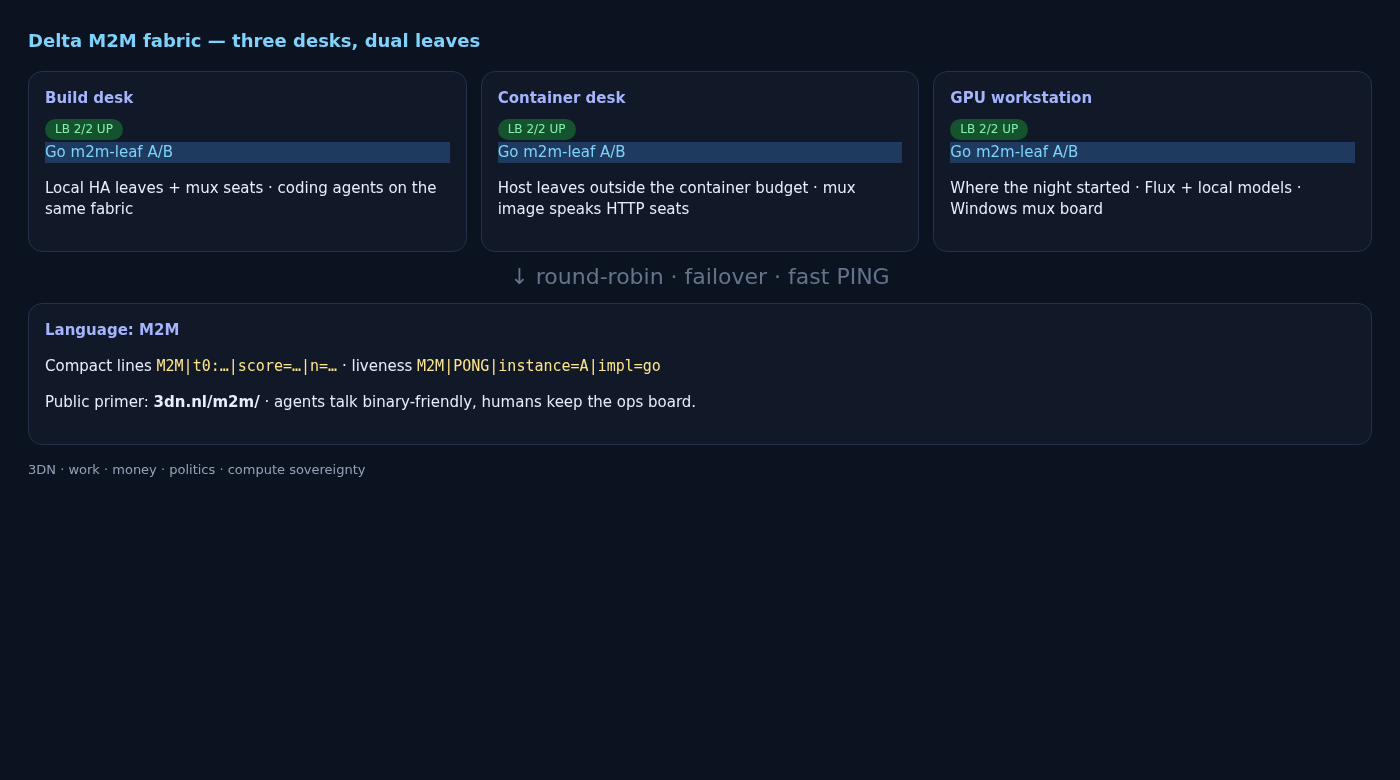
Task: Select the GPU workstation card heading
Action: (1021, 98)
